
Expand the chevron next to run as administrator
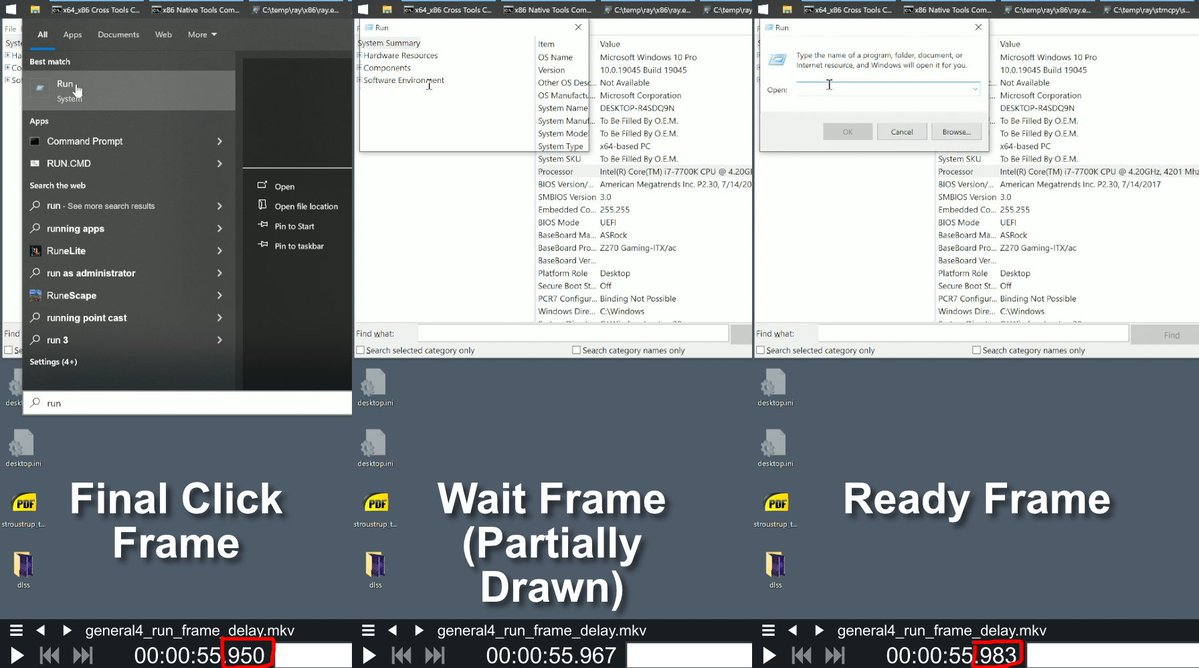point(219,273)
